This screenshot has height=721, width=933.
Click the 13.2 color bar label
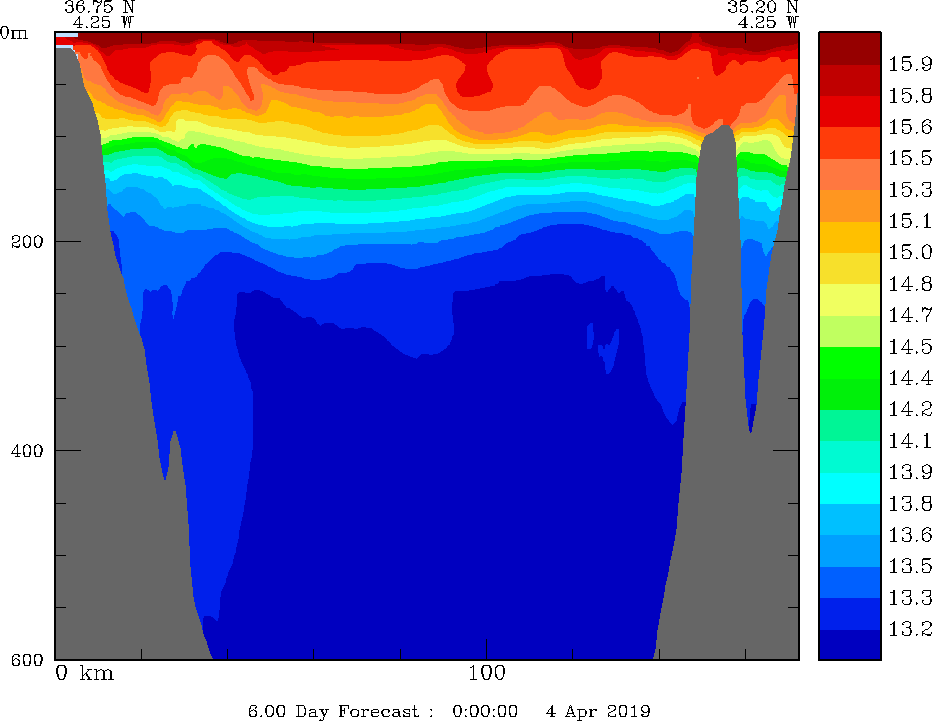(x=910, y=629)
